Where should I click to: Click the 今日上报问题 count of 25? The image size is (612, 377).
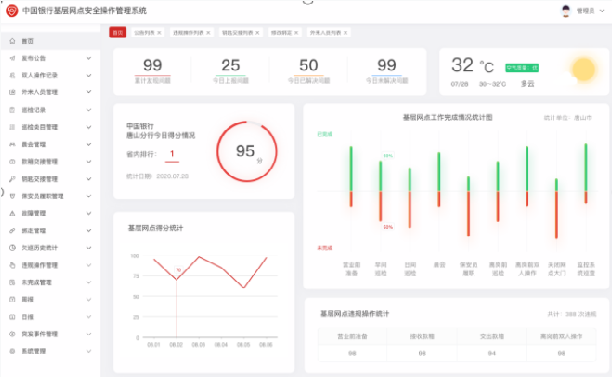(x=231, y=65)
